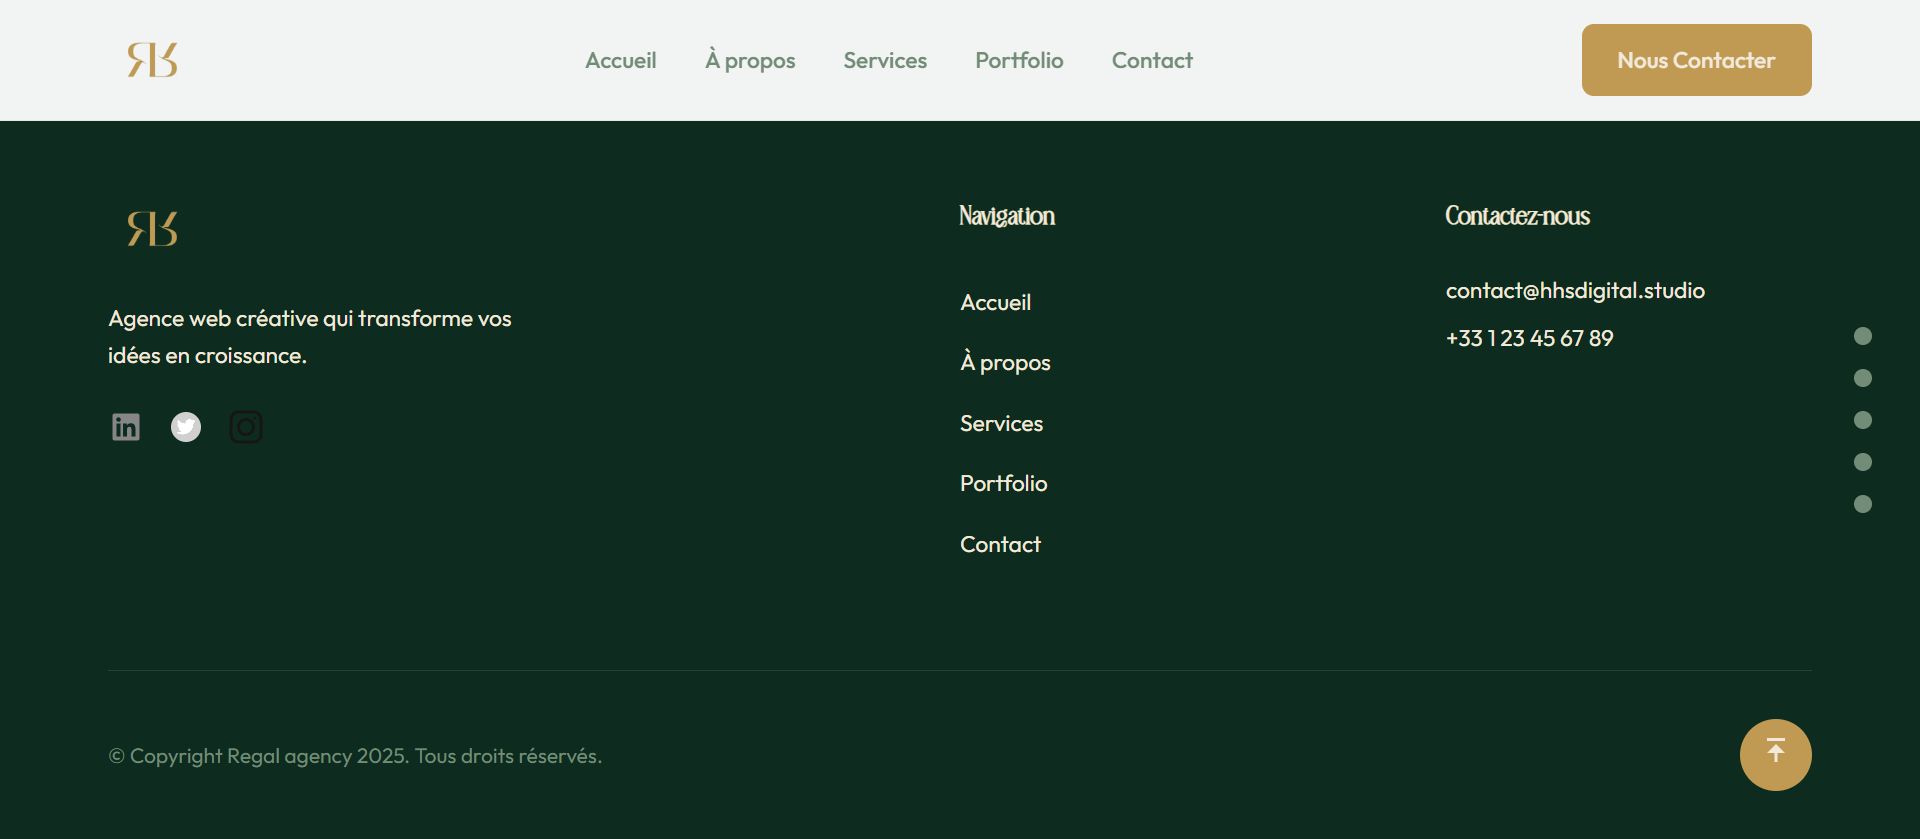
Task: Open À propos in the top menu
Action: (750, 61)
